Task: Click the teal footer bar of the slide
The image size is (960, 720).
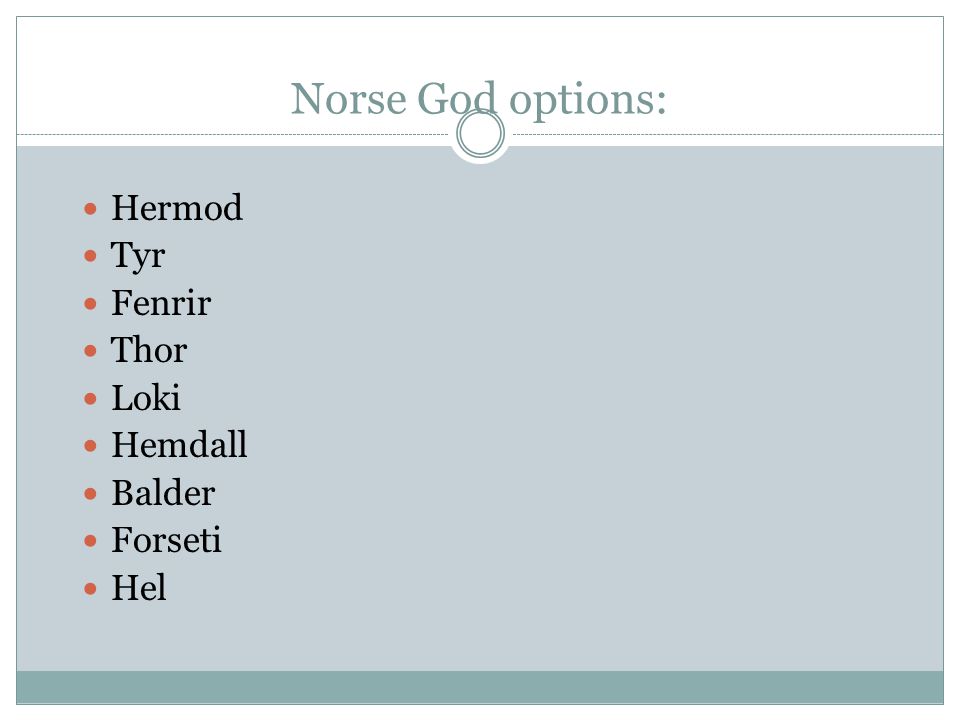Action: 480,687
